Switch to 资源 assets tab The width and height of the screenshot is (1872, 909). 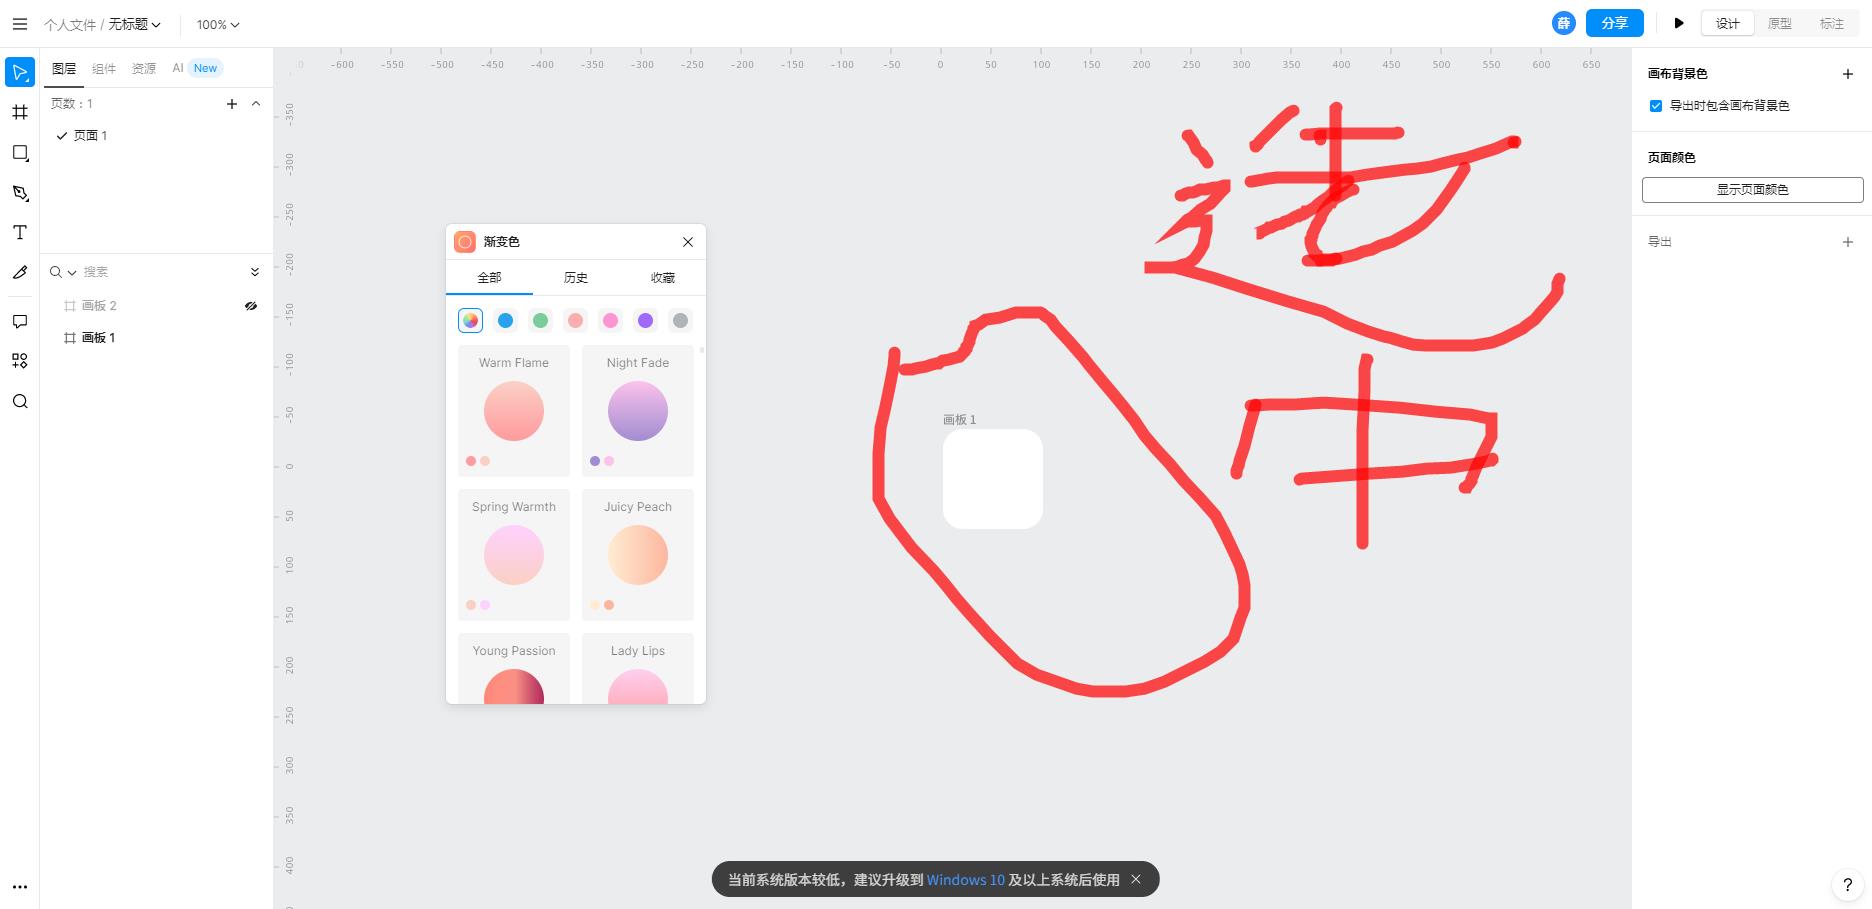[x=144, y=68]
